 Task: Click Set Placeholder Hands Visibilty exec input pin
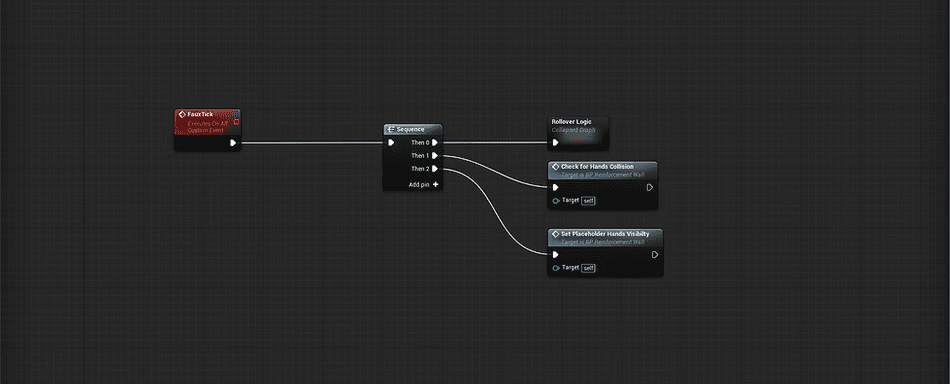point(556,255)
